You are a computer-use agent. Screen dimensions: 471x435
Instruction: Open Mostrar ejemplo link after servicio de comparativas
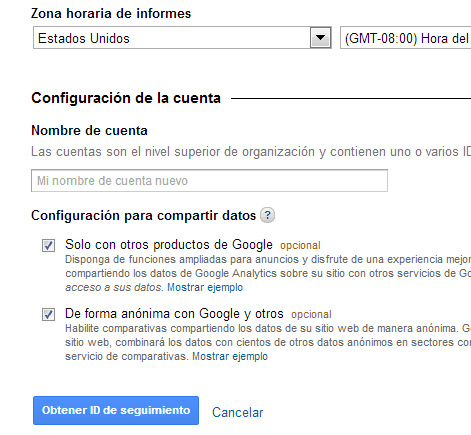230,356
